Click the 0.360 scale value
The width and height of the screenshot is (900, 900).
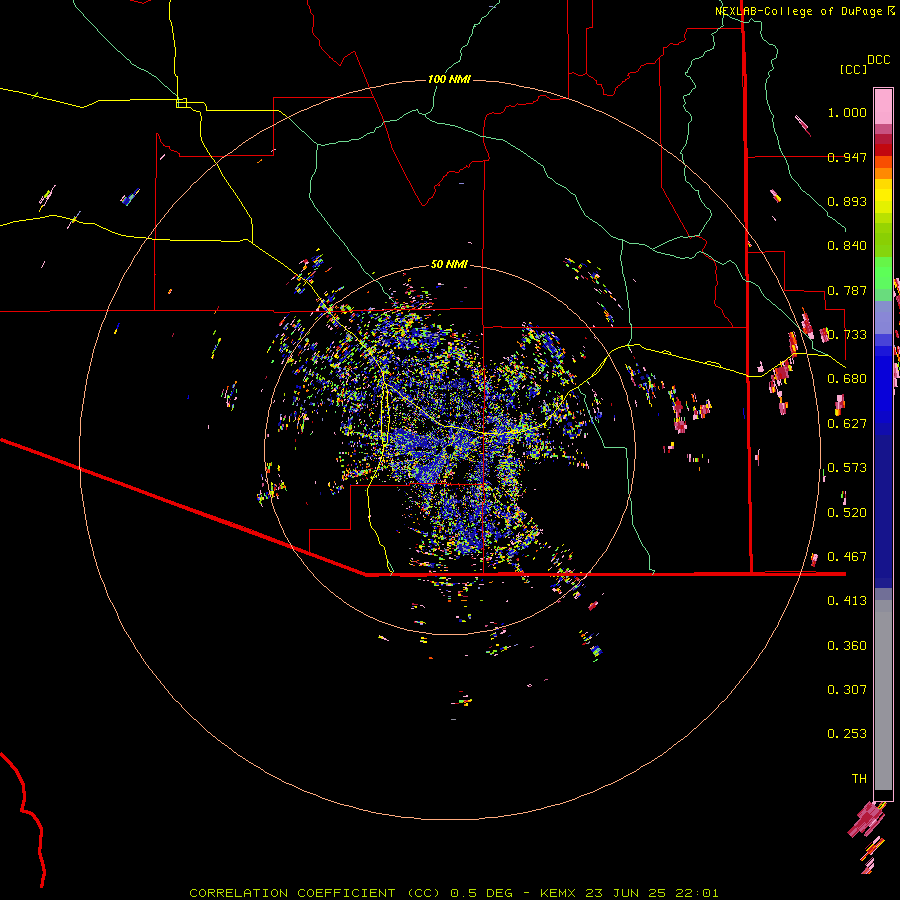point(847,646)
